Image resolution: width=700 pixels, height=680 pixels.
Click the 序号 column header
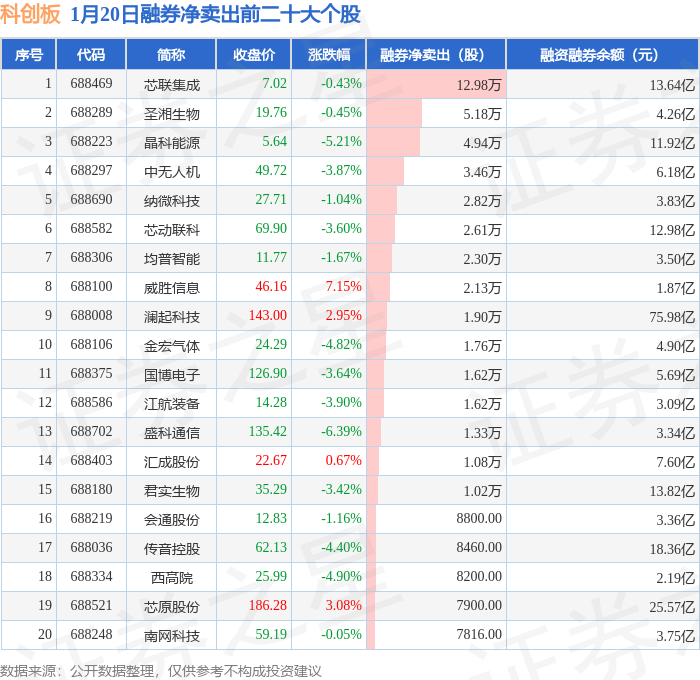pyautogui.click(x=29, y=54)
